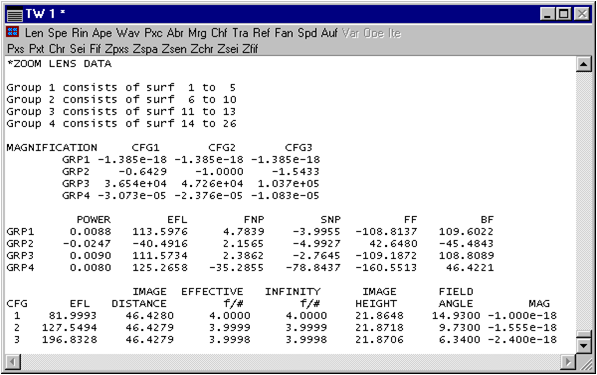Select the Spe command
The width and height of the screenshot is (597, 375).
point(57,33)
